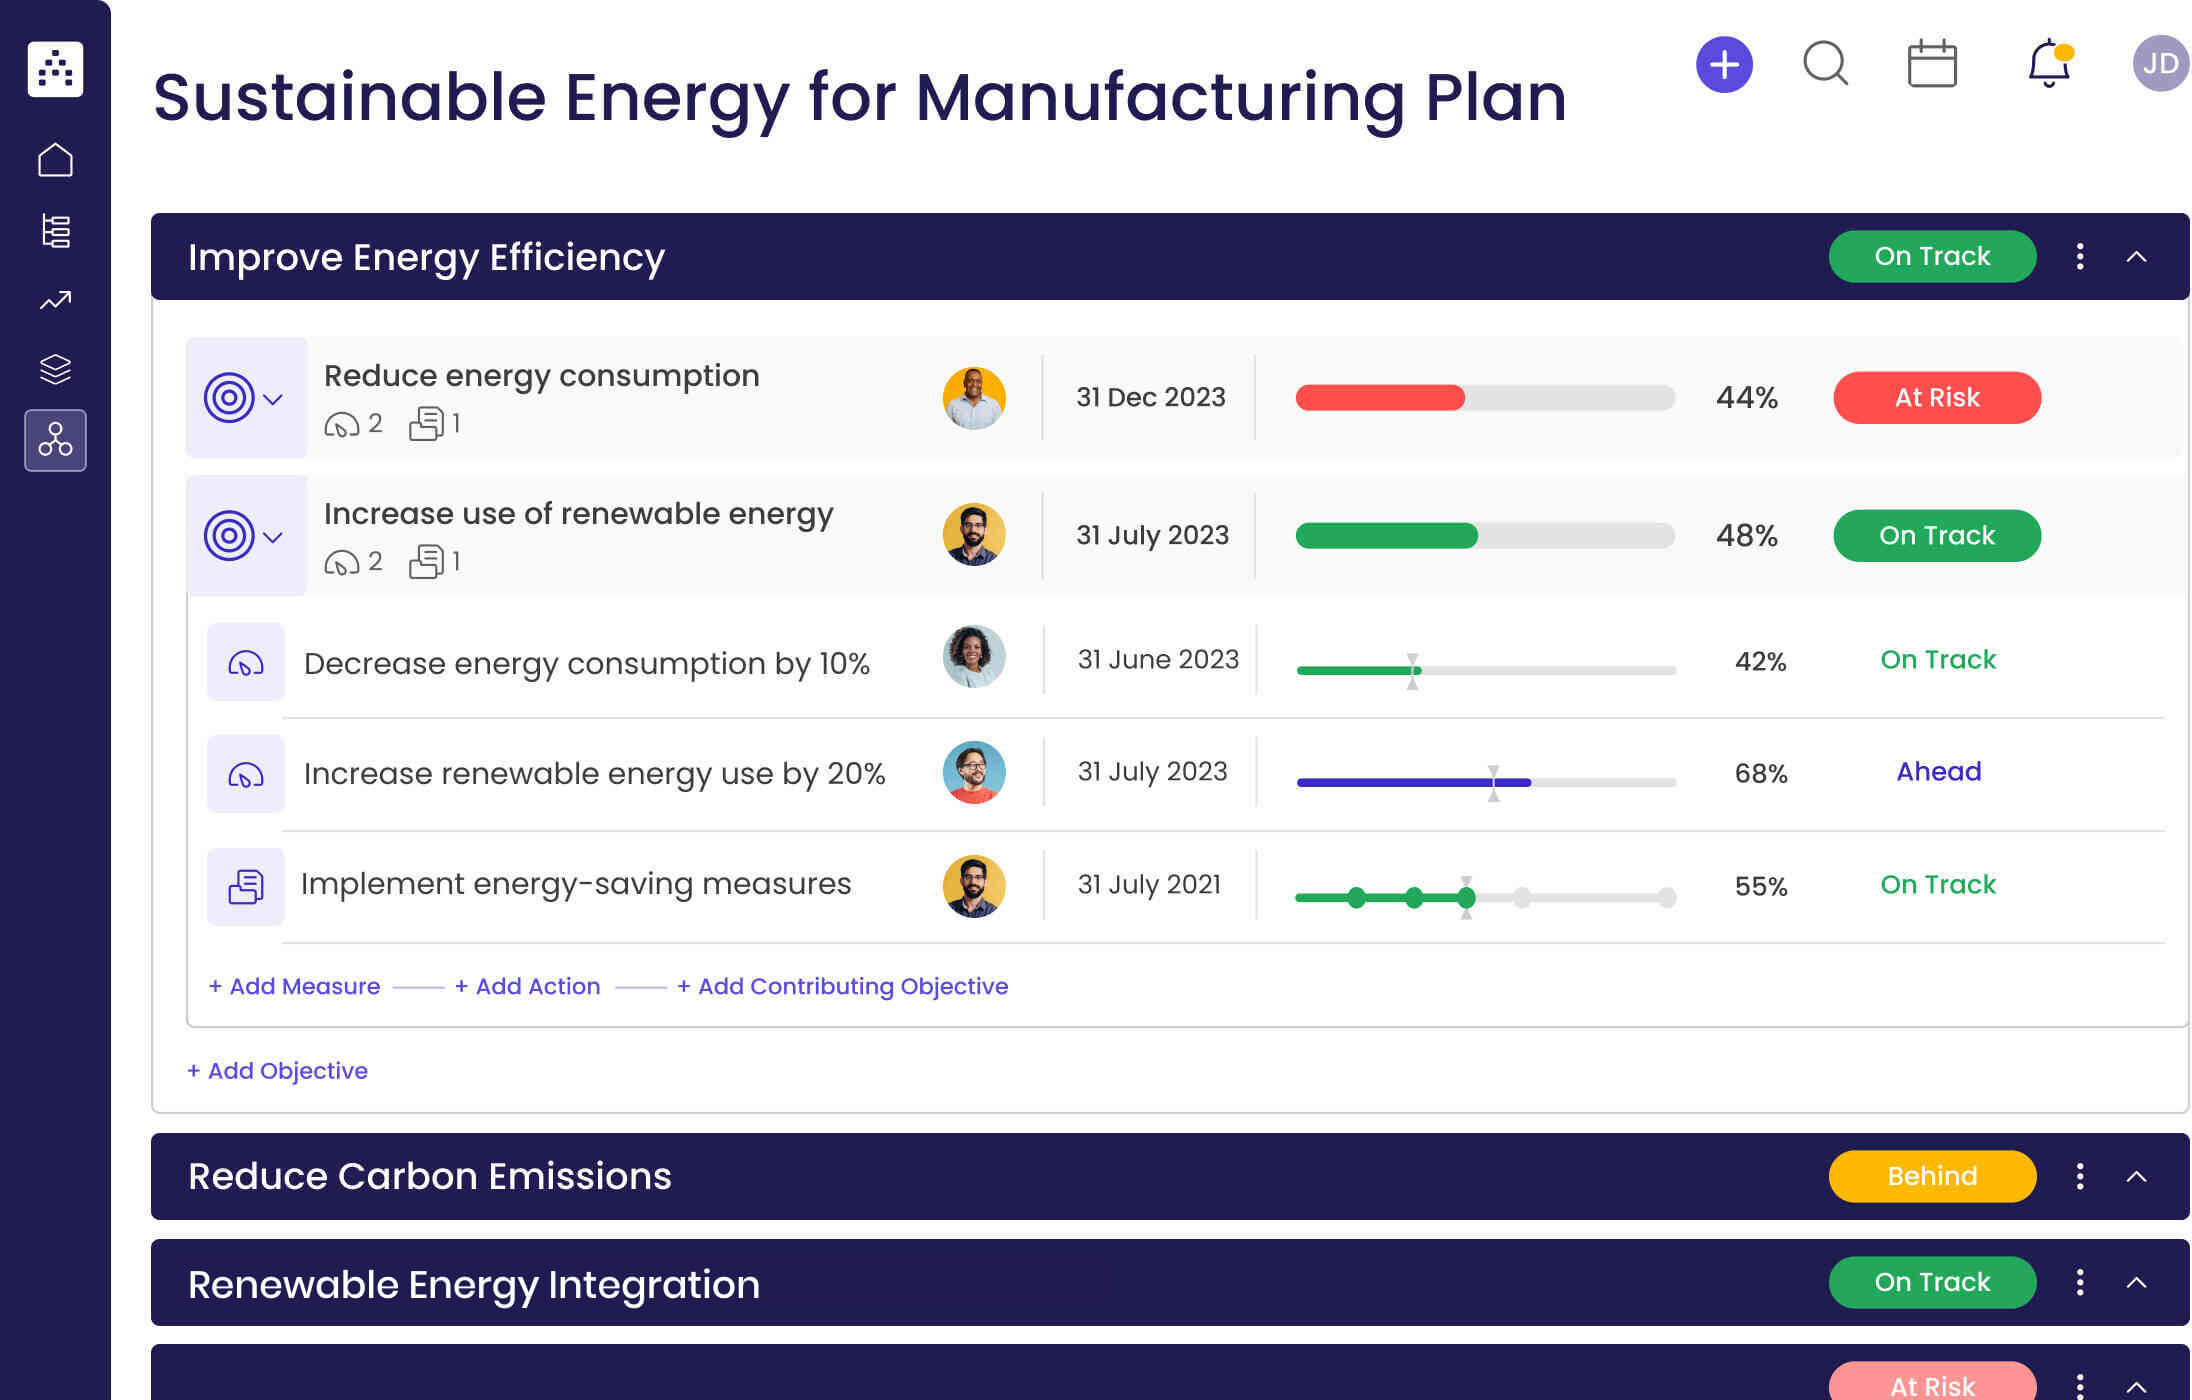
Task: Select the hierarchy view icon in sidebar
Action: click(x=55, y=230)
